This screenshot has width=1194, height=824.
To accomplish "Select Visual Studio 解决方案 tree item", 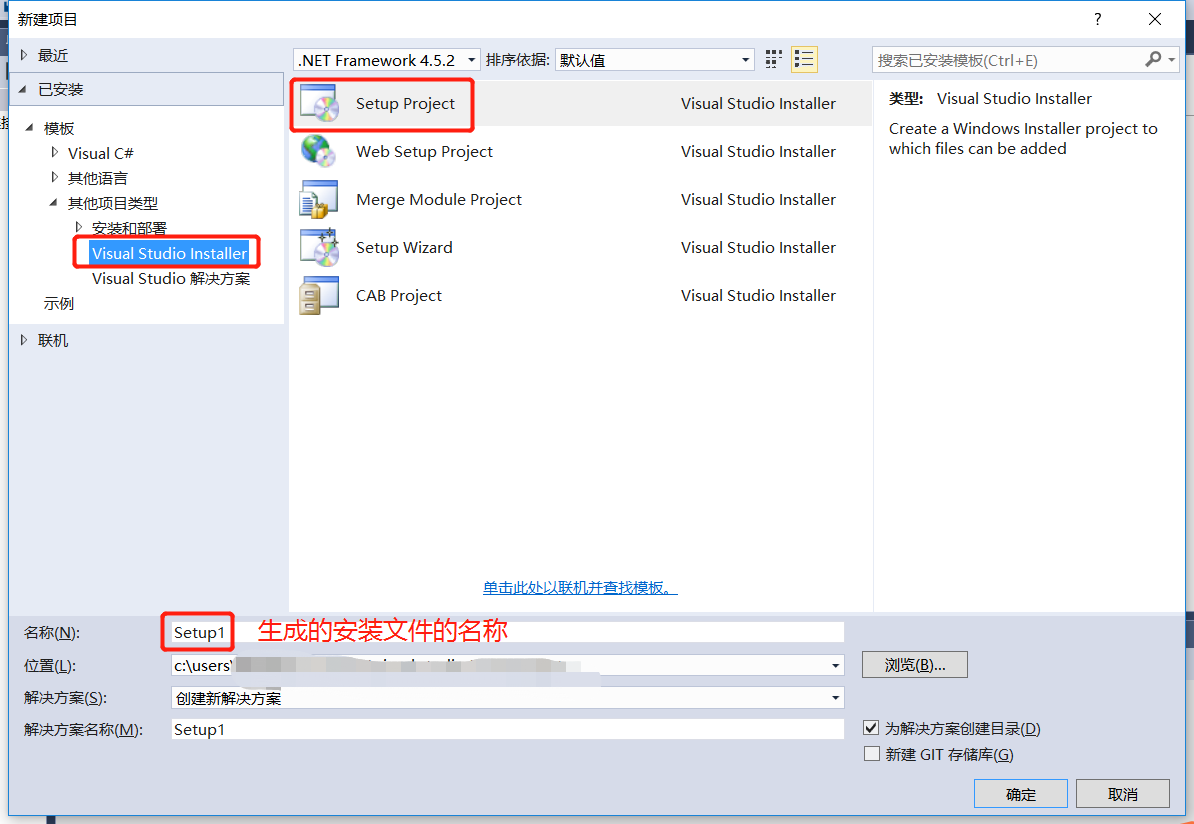I will tap(171, 279).
